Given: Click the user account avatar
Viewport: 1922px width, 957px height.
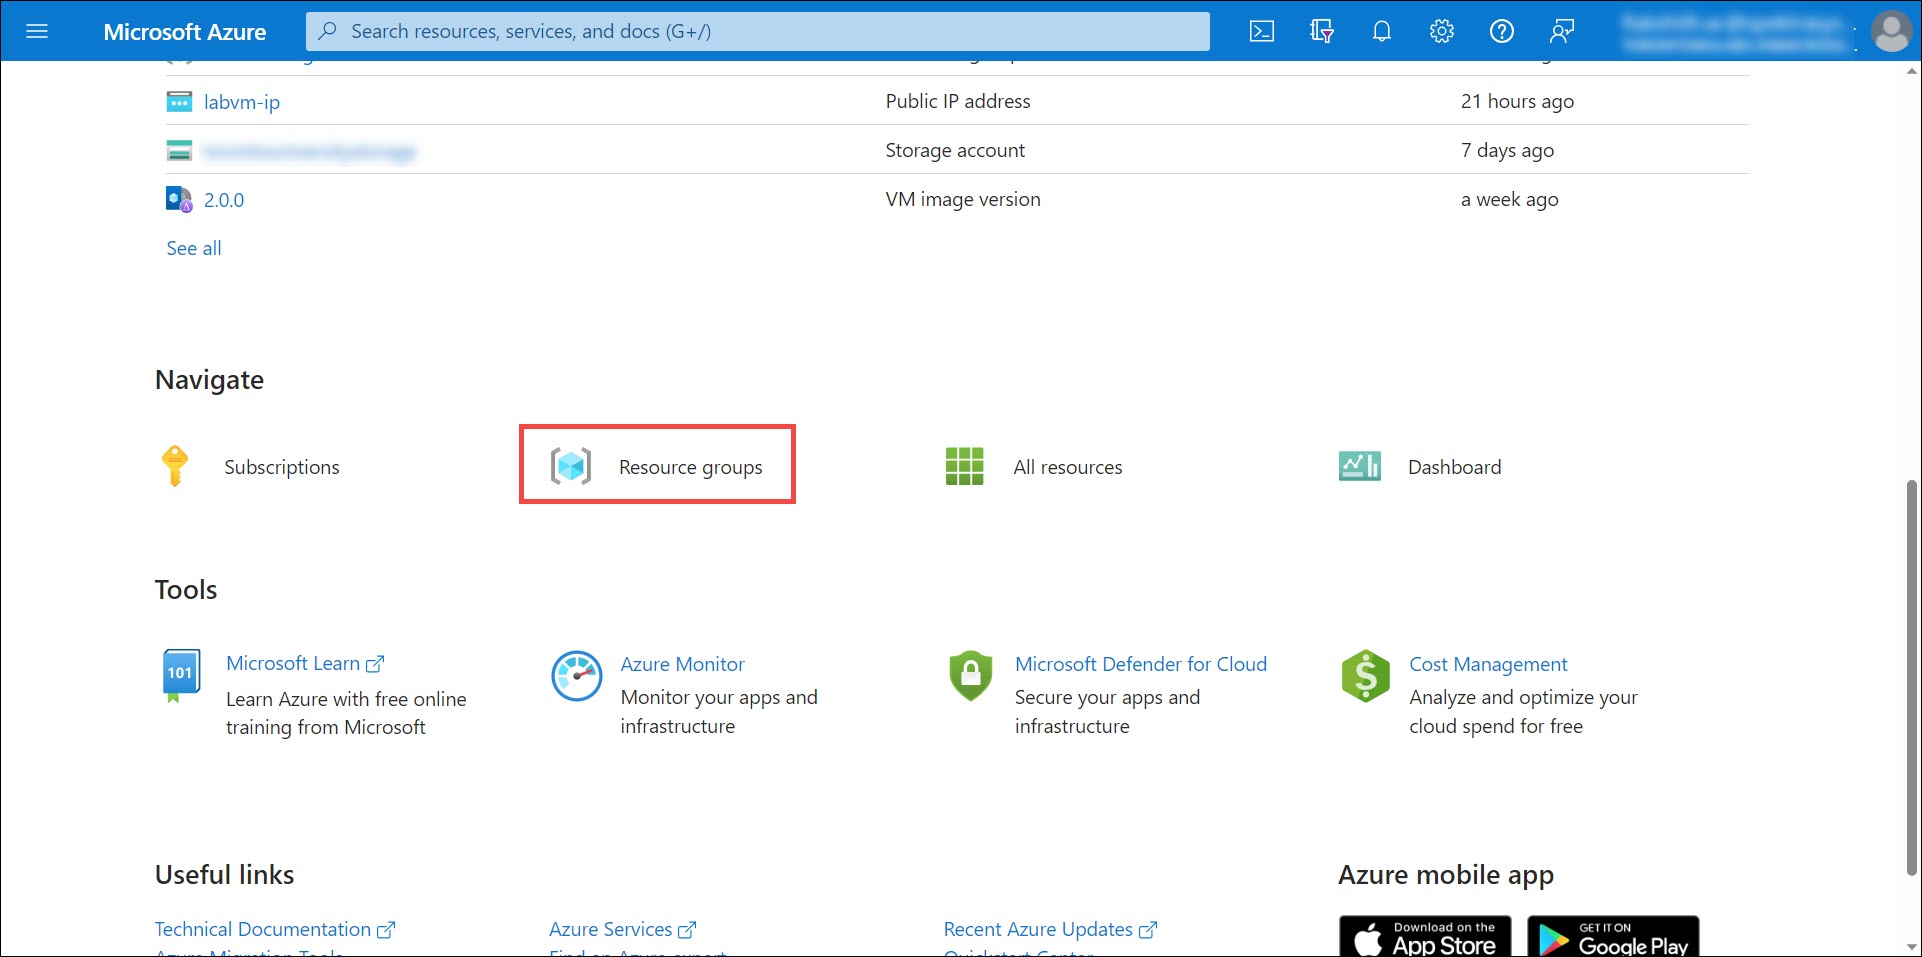Looking at the screenshot, I should 1891,31.
